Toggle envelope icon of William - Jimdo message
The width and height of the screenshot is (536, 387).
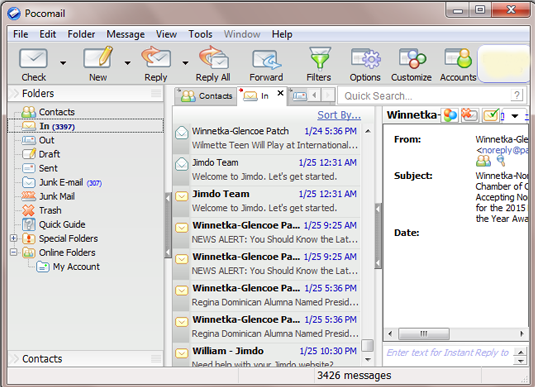(x=182, y=352)
